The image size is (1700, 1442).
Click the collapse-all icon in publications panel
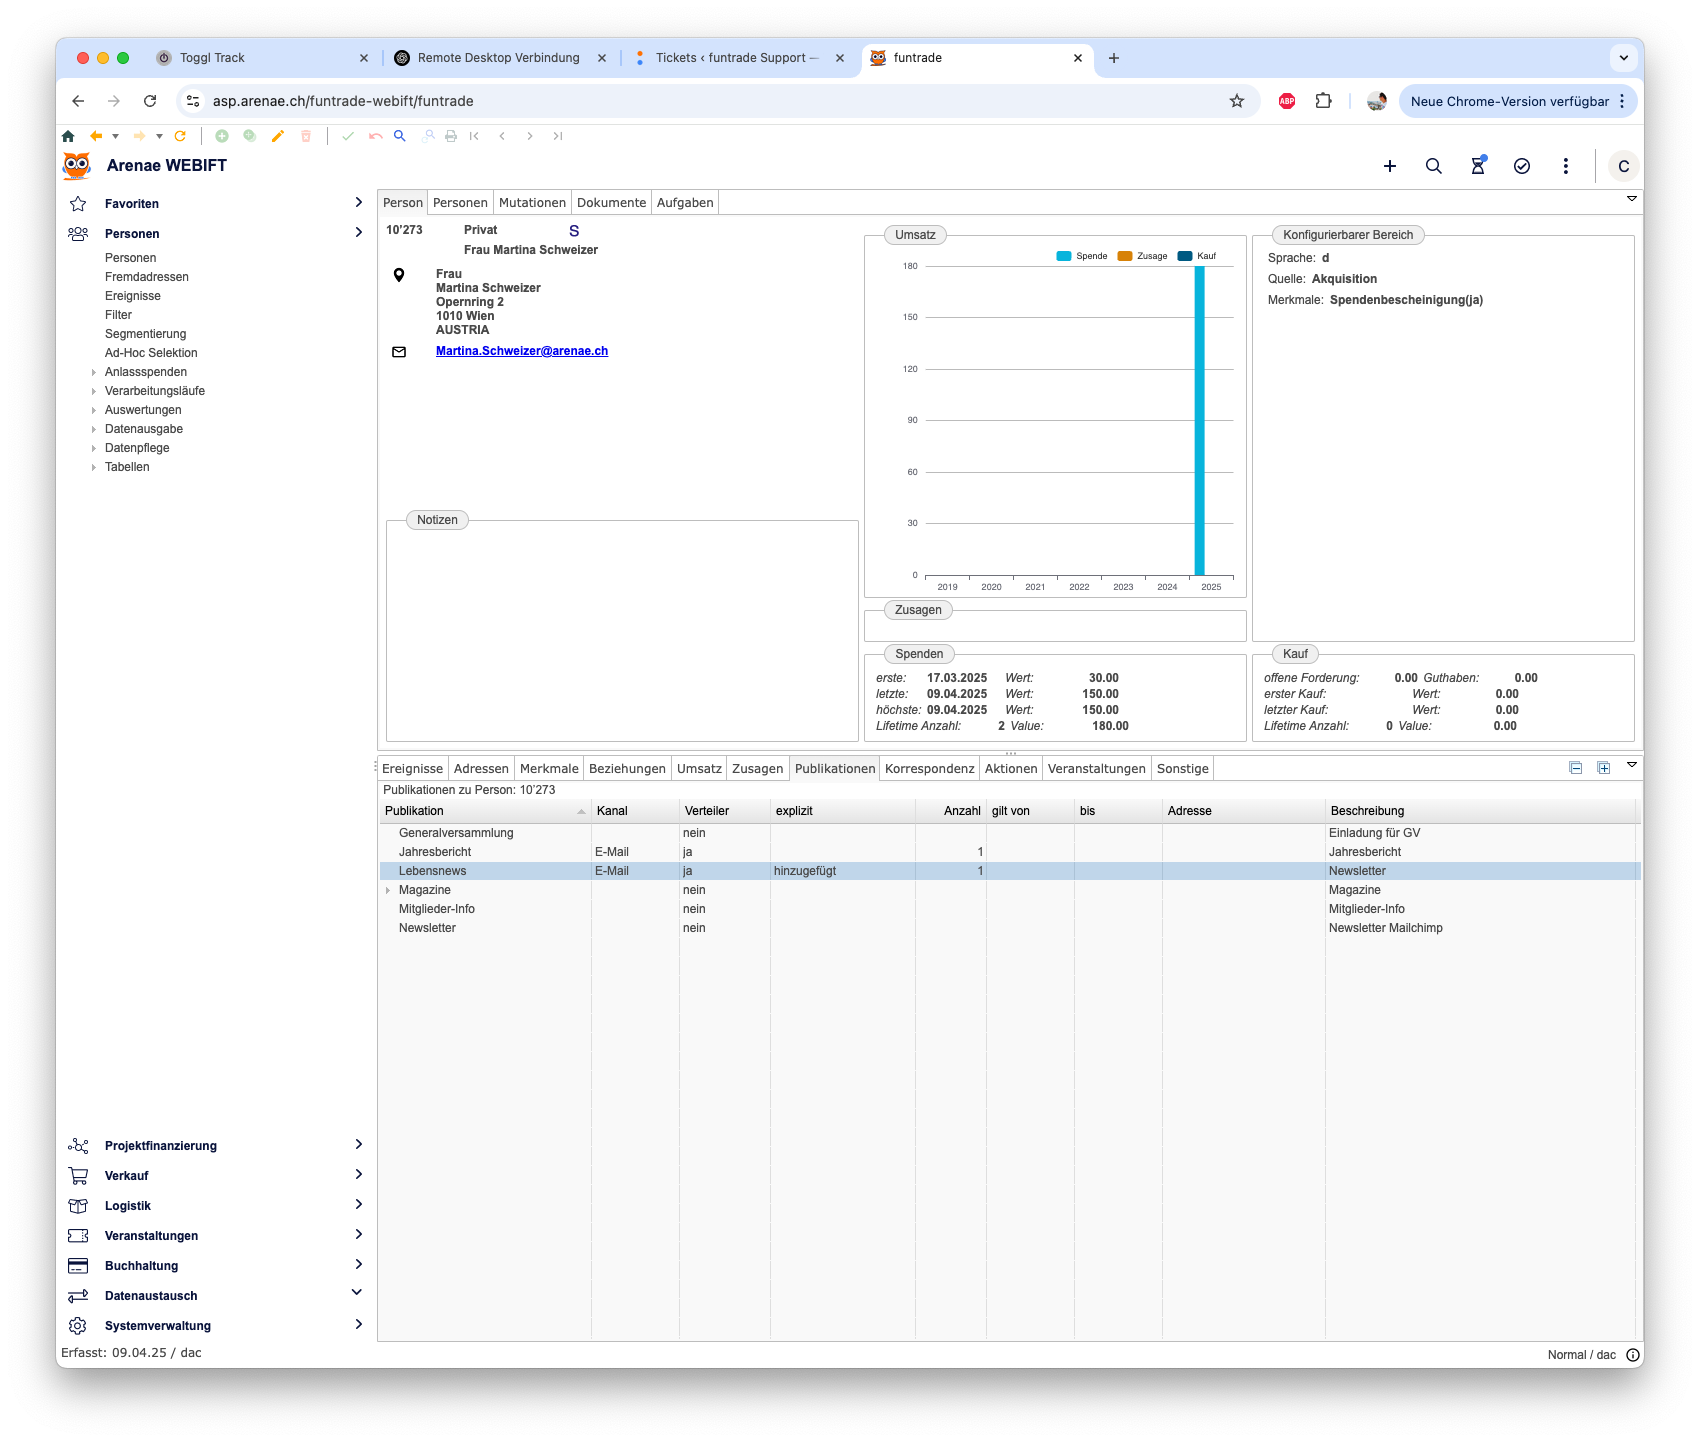pyautogui.click(x=1575, y=768)
